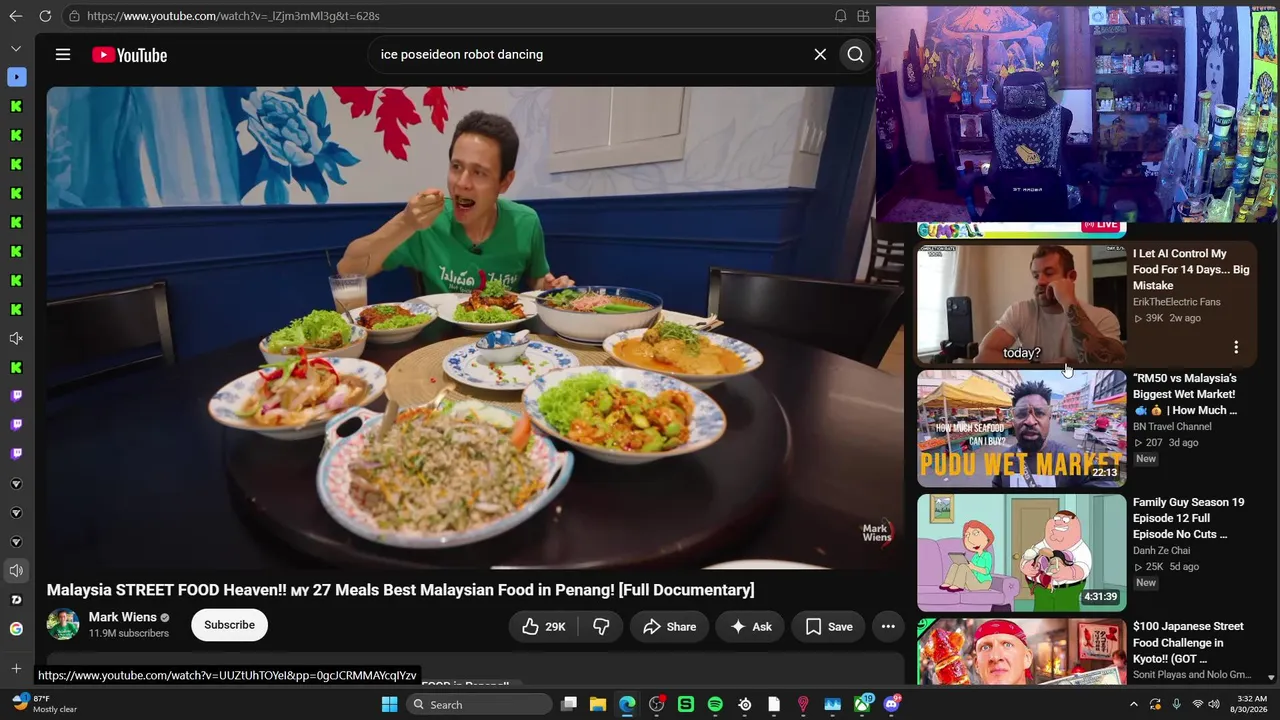The height and width of the screenshot is (720, 1280).
Task: Switch to the Google sidebar tab
Action: 16,629
